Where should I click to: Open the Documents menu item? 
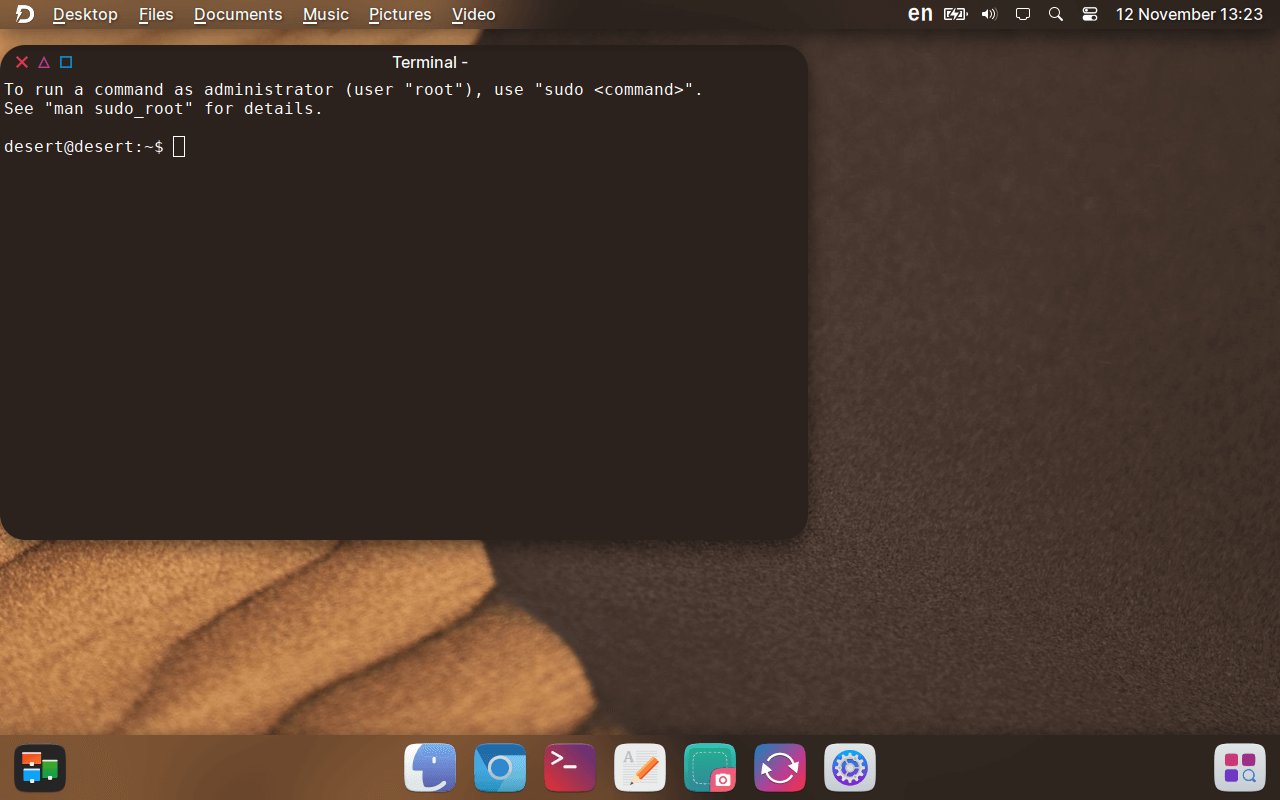point(238,14)
